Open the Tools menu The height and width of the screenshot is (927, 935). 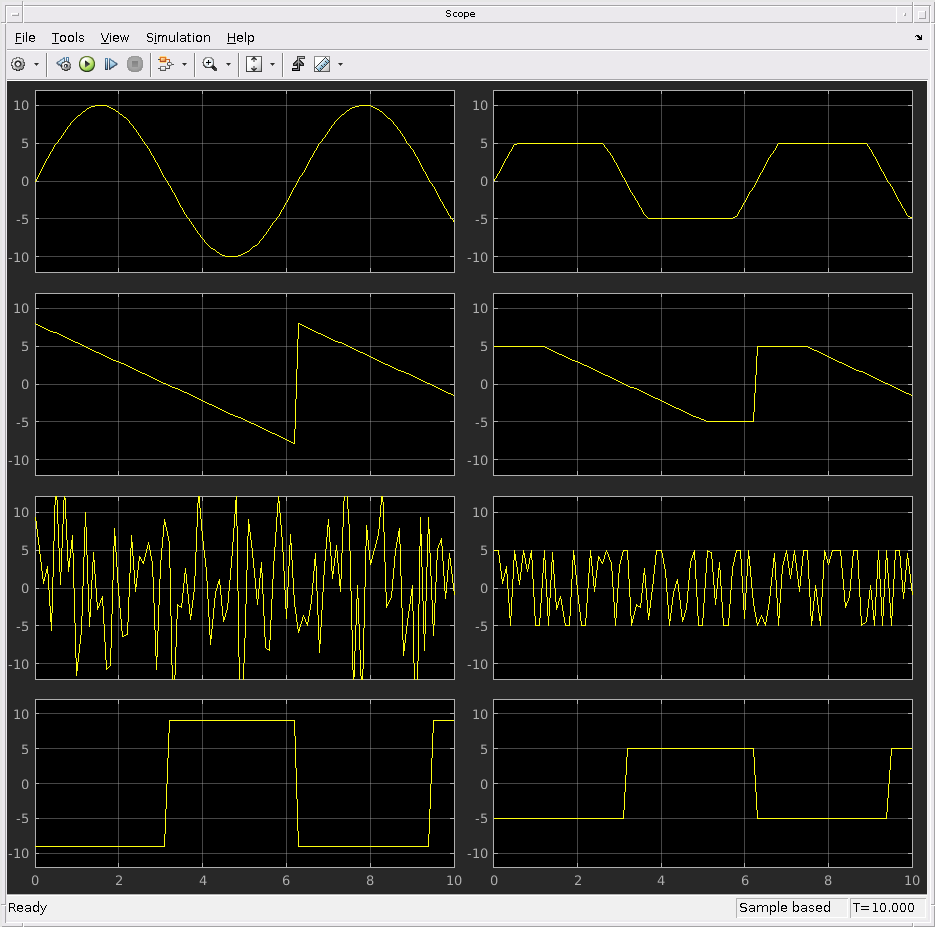[68, 38]
